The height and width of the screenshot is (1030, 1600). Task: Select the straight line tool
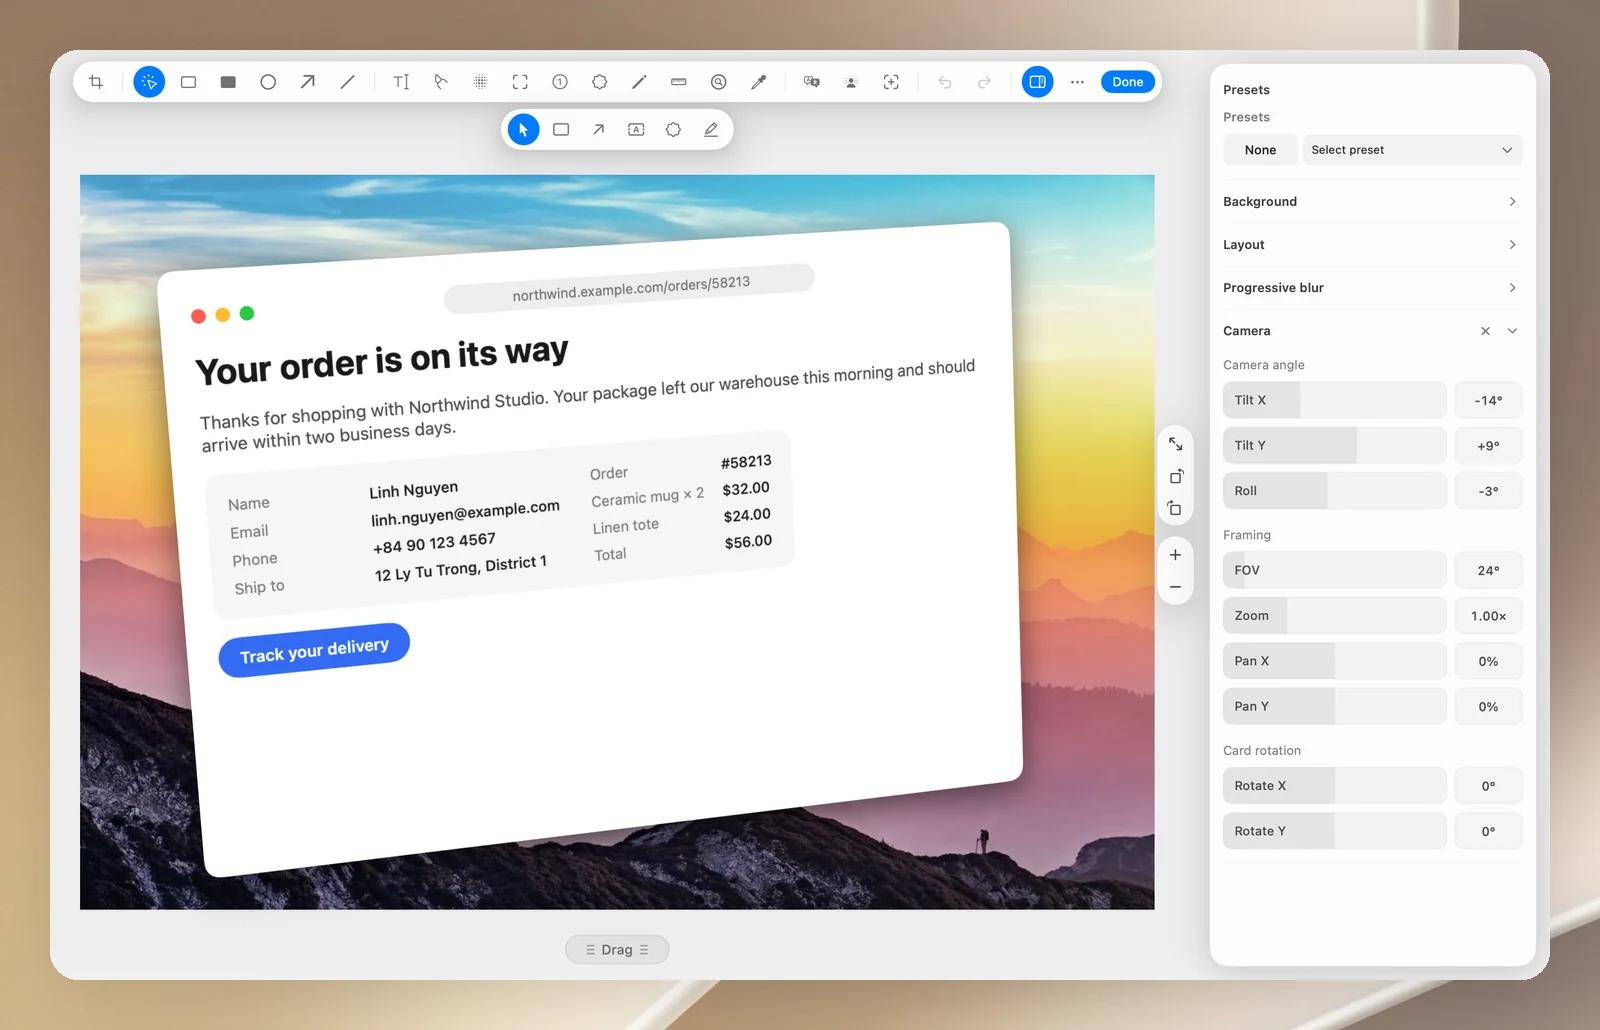point(347,82)
